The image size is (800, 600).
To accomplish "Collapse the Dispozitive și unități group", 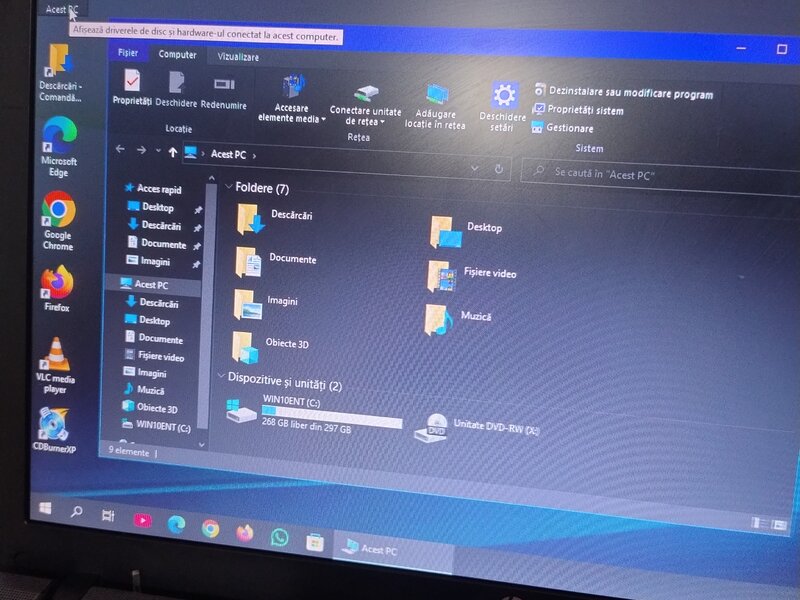I will coord(221,377).
